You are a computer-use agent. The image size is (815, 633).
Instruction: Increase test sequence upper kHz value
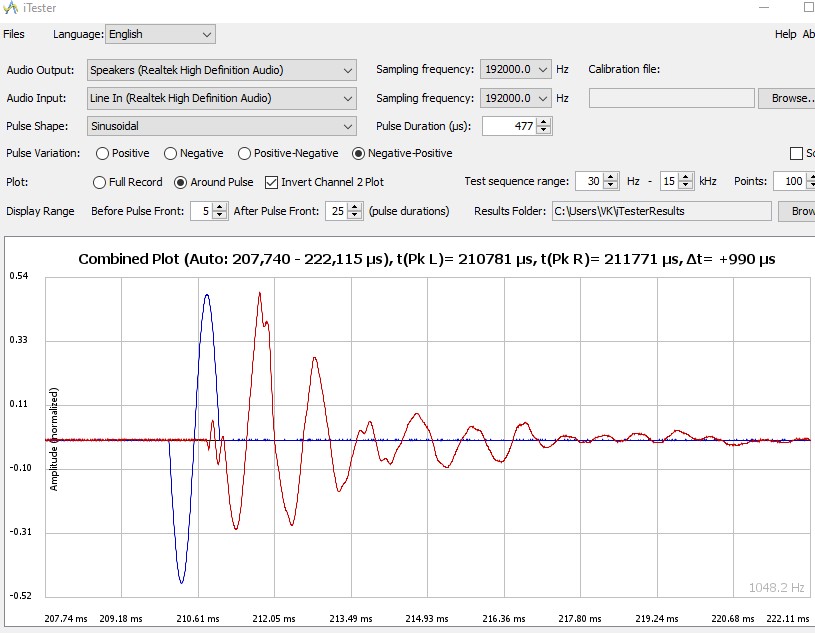(686, 177)
